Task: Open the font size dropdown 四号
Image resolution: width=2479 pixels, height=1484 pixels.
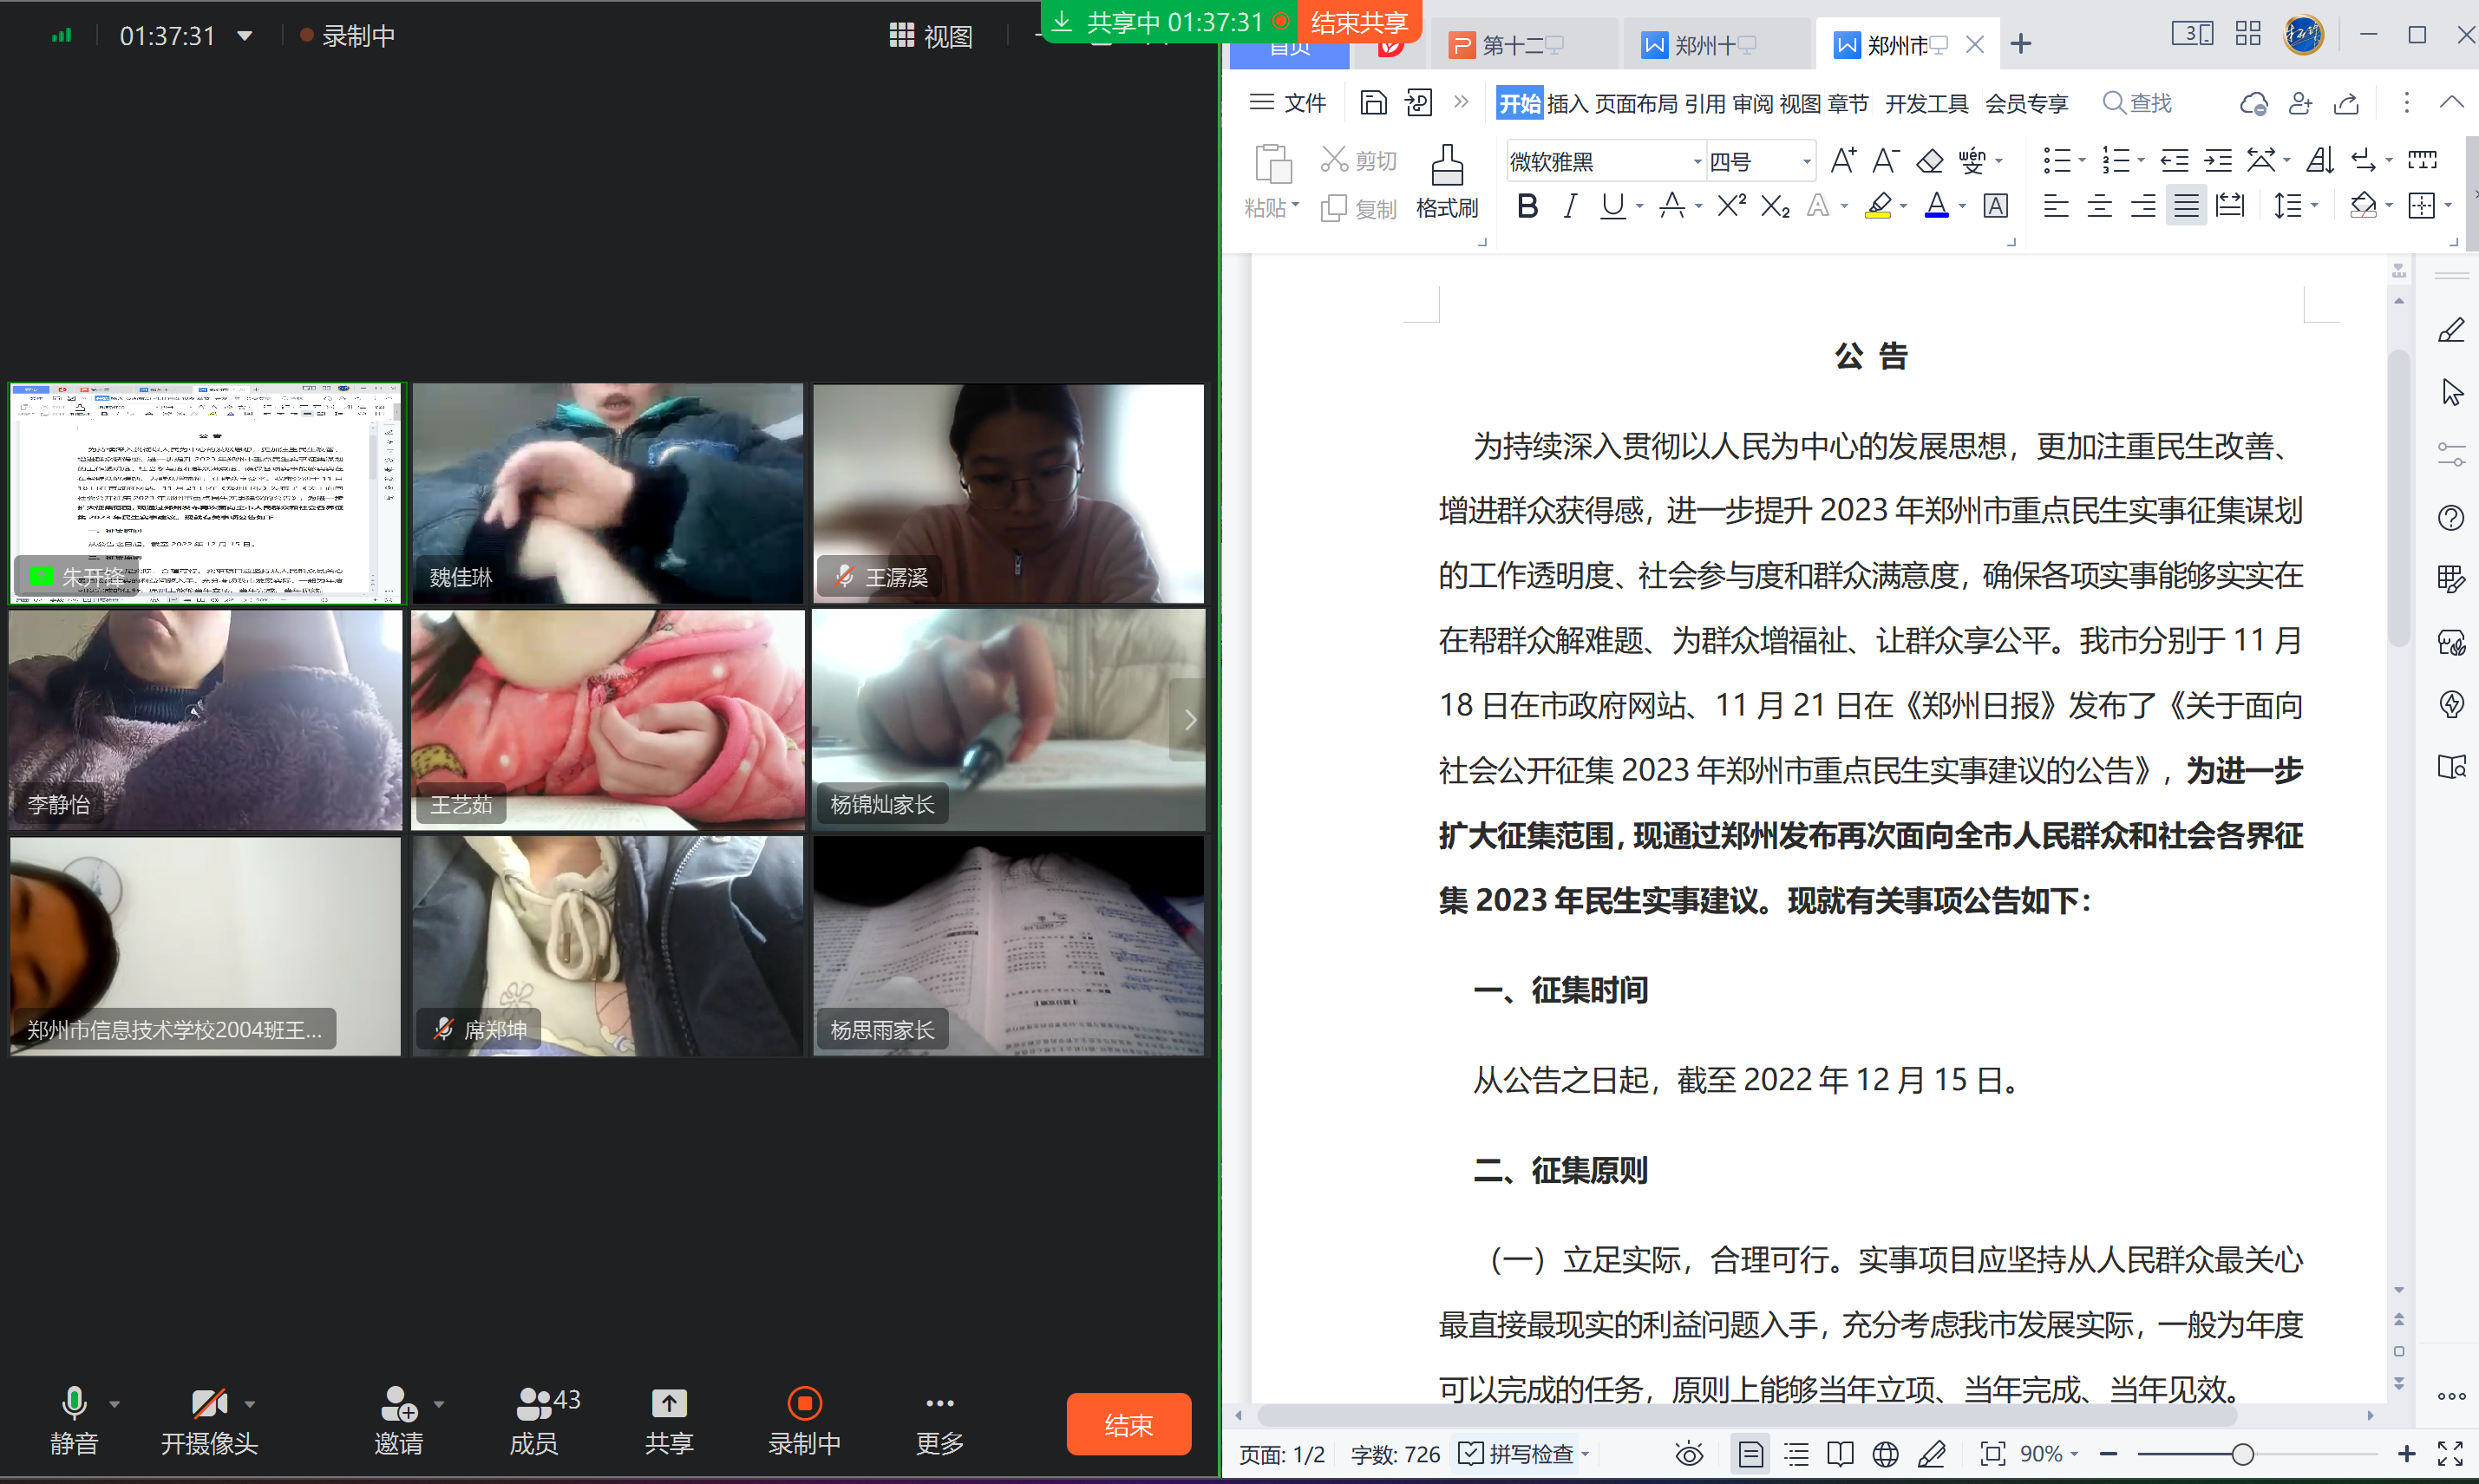Action: pos(1806,162)
